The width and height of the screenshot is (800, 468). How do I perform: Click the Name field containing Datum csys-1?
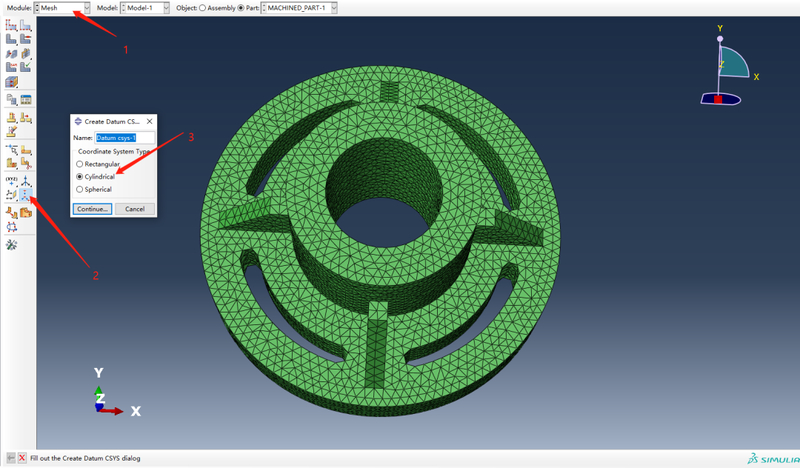tap(124, 138)
